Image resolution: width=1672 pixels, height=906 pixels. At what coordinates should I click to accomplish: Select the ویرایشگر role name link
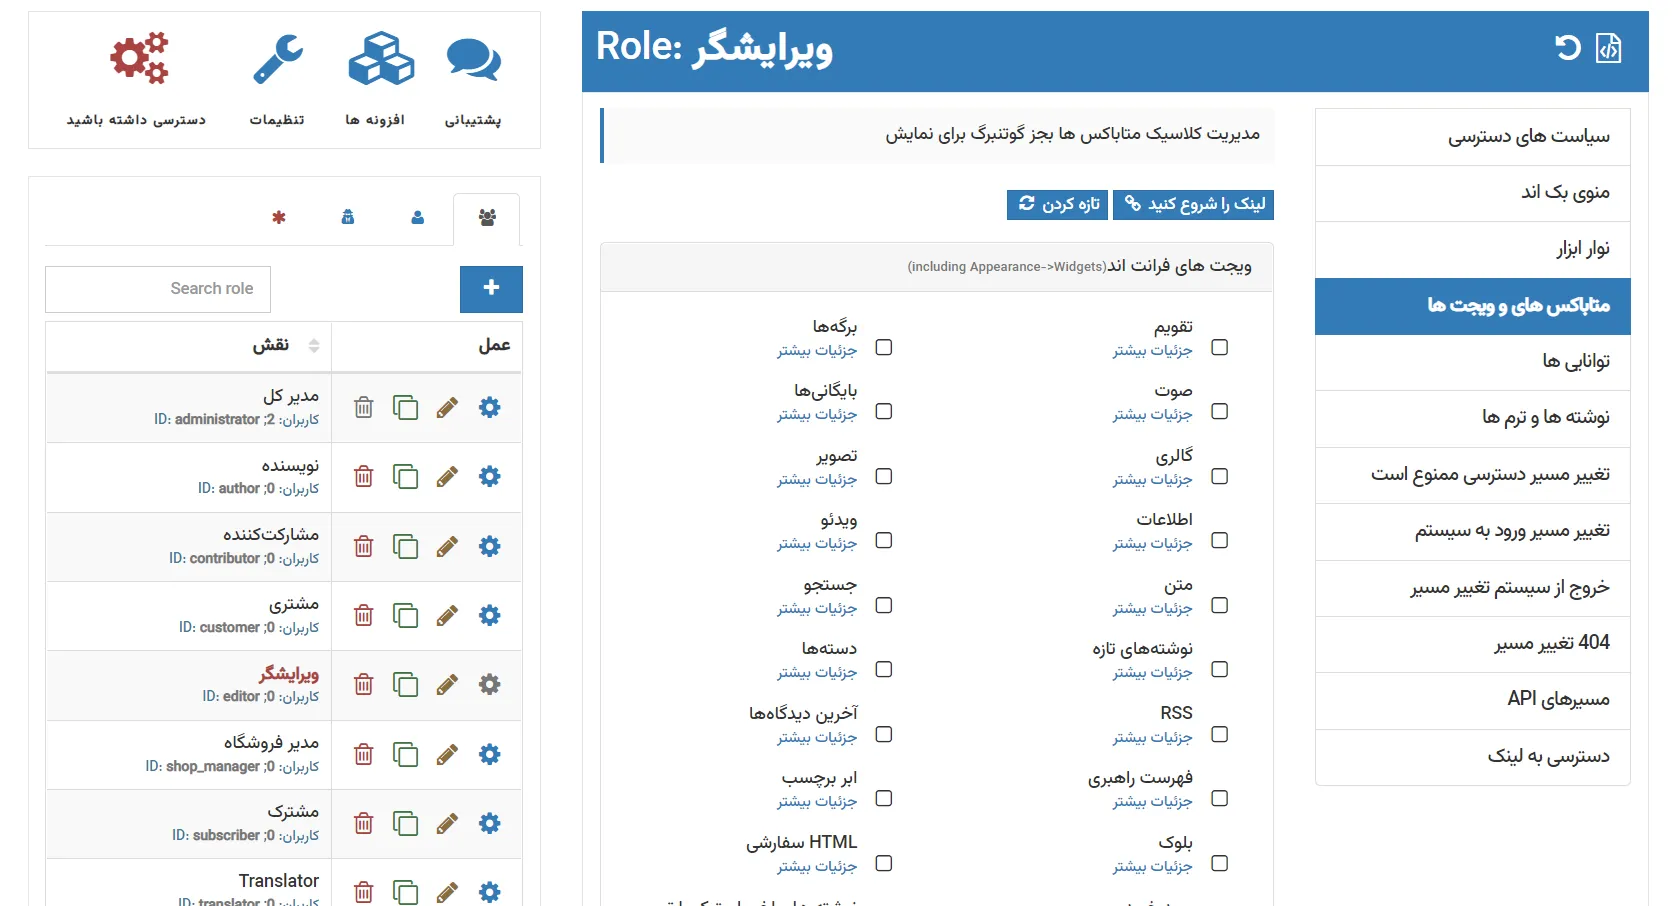[289, 674]
